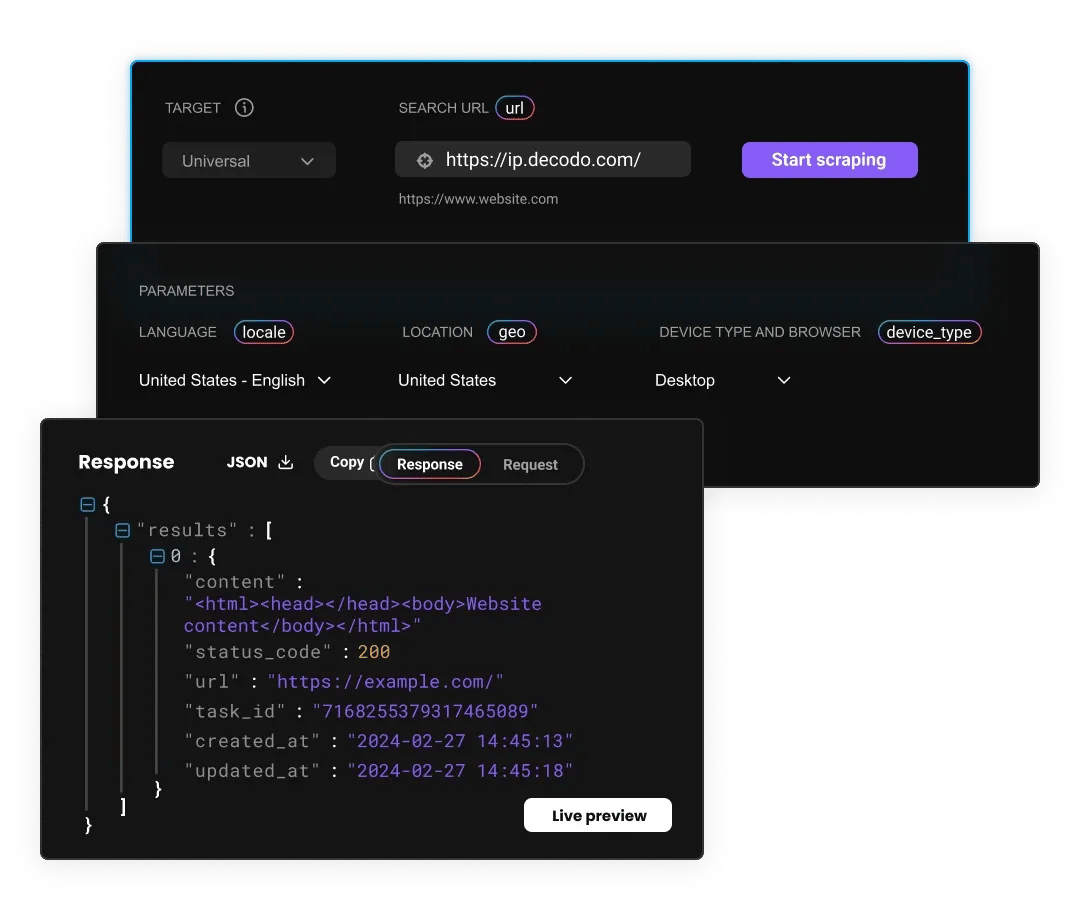The width and height of the screenshot is (1080, 920).
Task: Click the html content string value
Action: pyautogui.click(x=363, y=615)
